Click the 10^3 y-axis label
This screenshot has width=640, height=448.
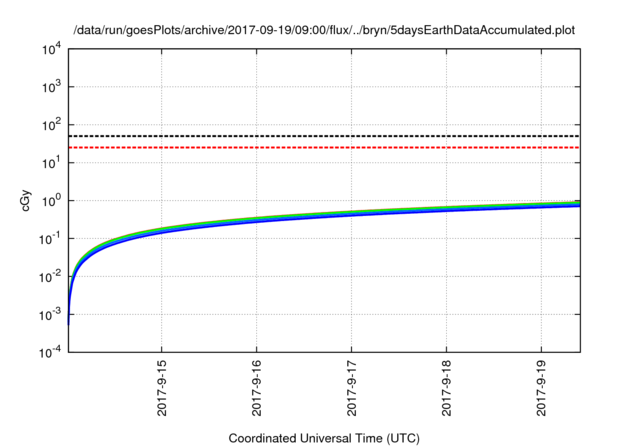coord(51,87)
